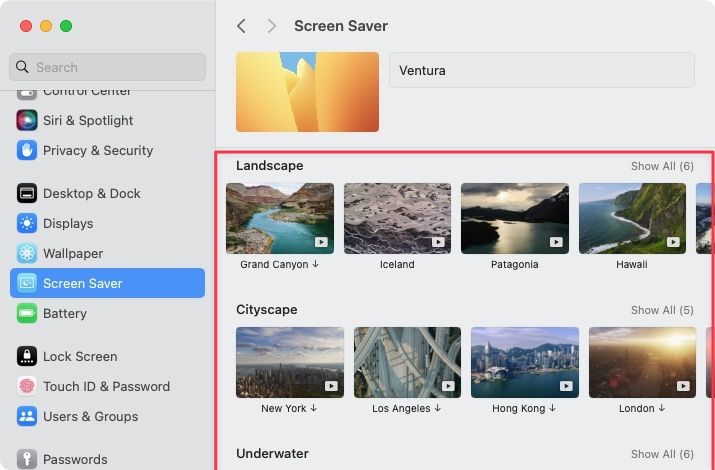Go back with the left chevron
This screenshot has height=470, width=715.
241,26
